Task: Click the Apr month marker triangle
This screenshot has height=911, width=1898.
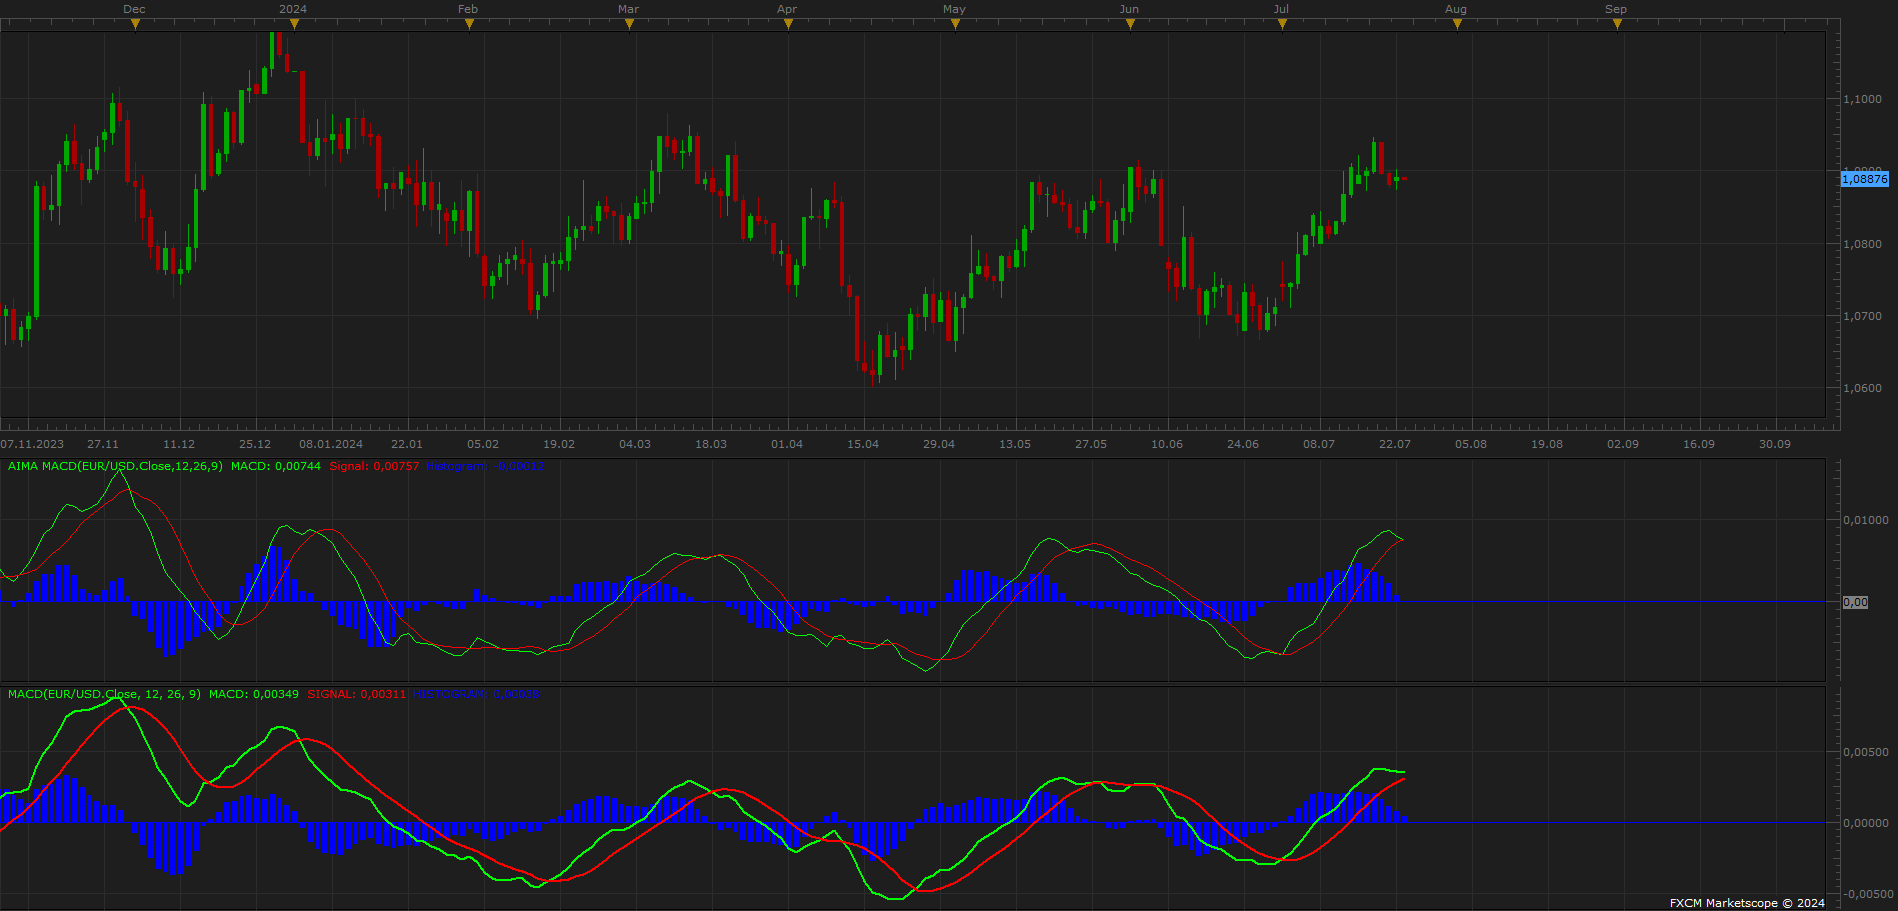Action: point(788,24)
